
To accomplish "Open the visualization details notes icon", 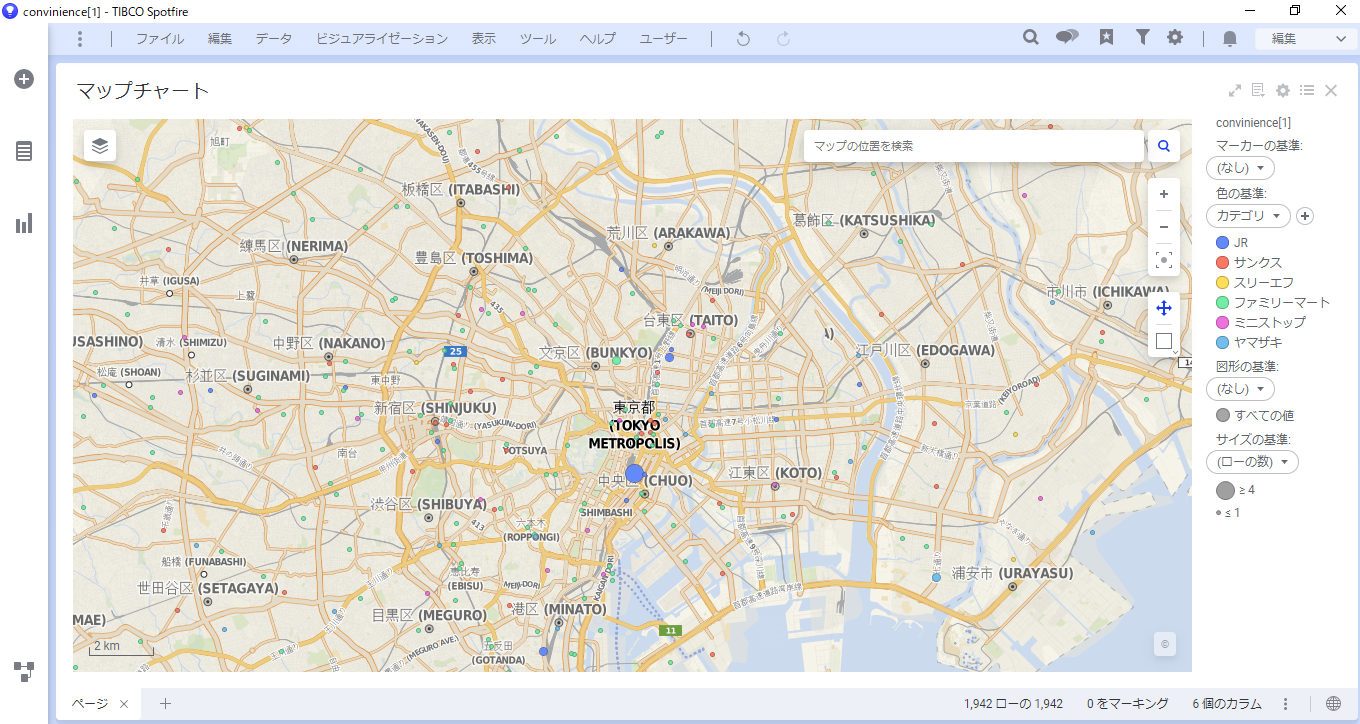I will pos(1259,91).
